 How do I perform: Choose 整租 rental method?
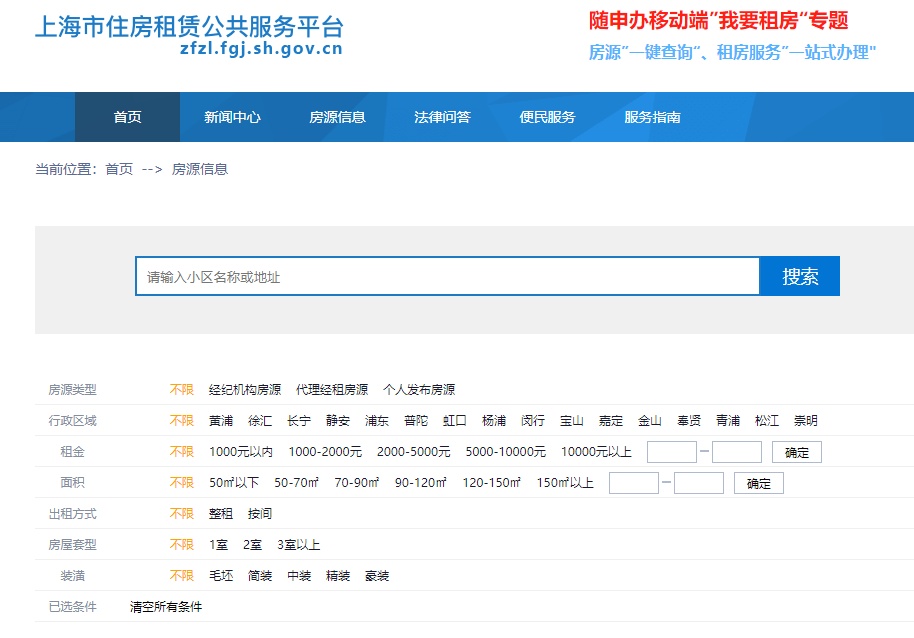point(221,514)
